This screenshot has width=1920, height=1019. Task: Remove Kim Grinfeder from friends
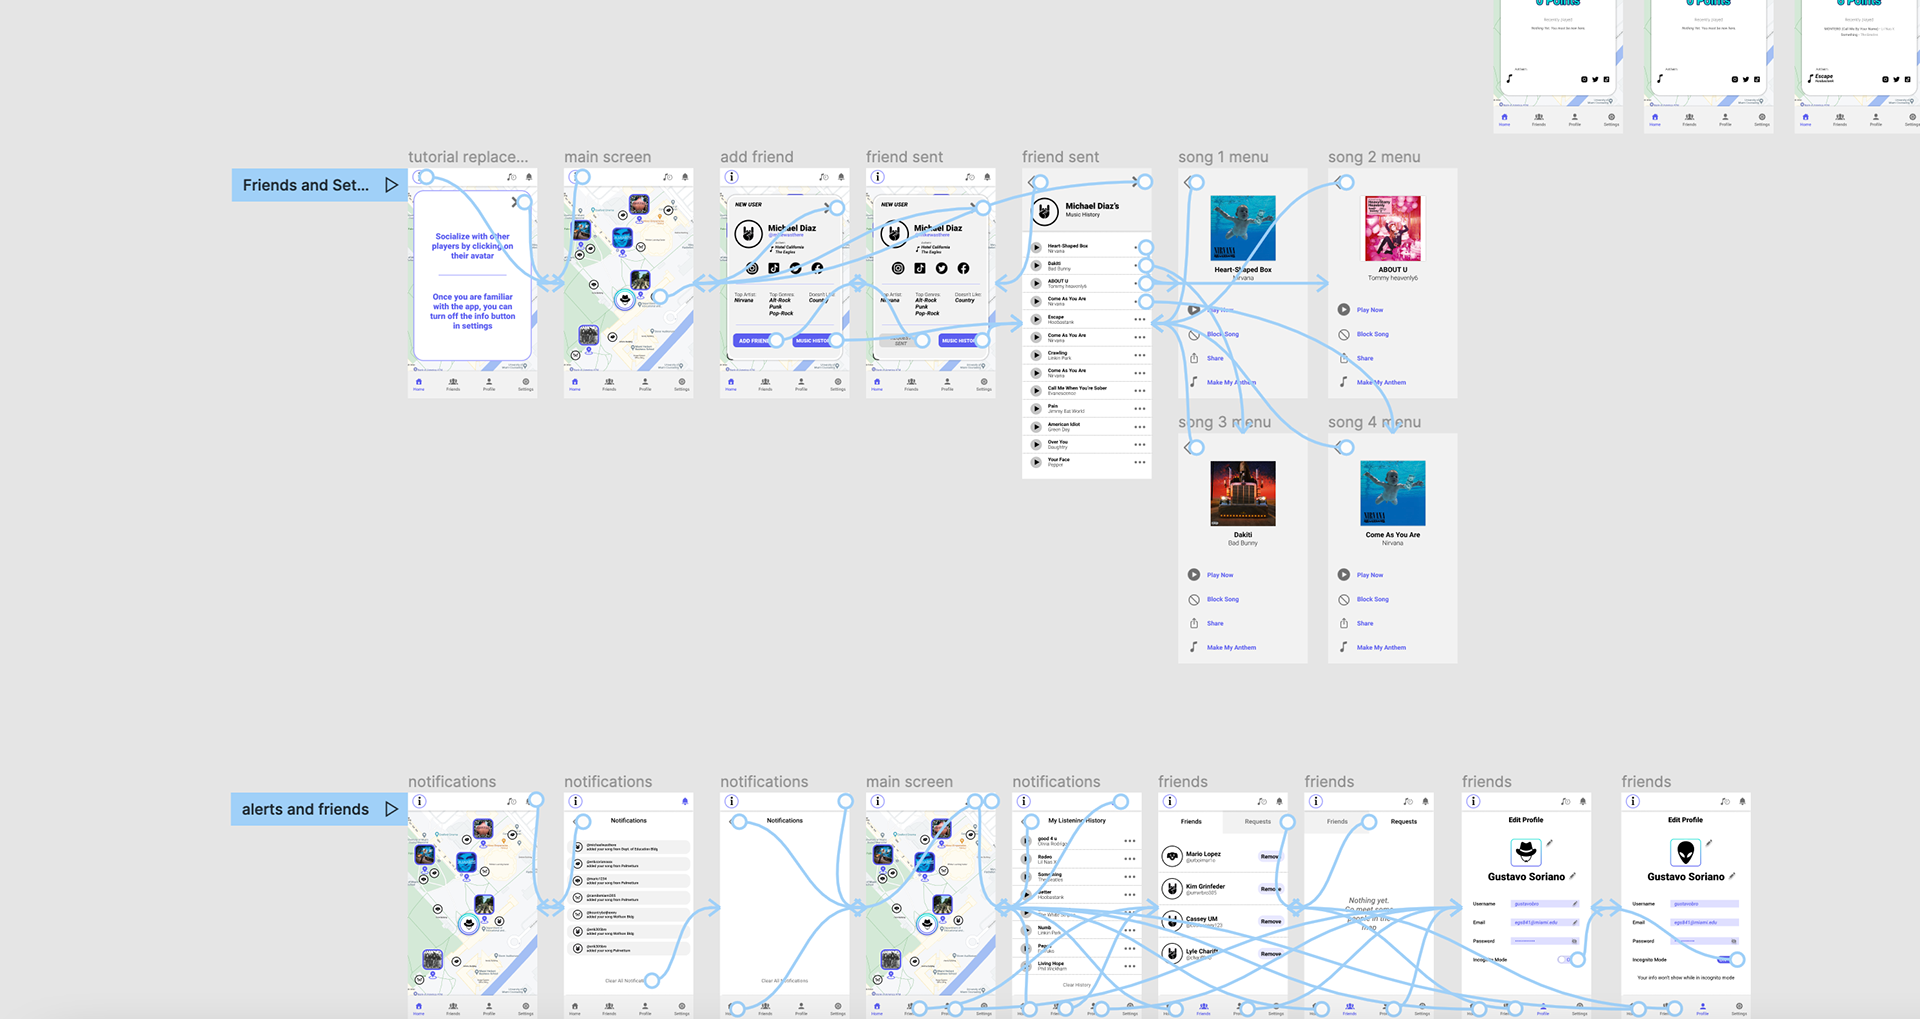tap(1270, 889)
